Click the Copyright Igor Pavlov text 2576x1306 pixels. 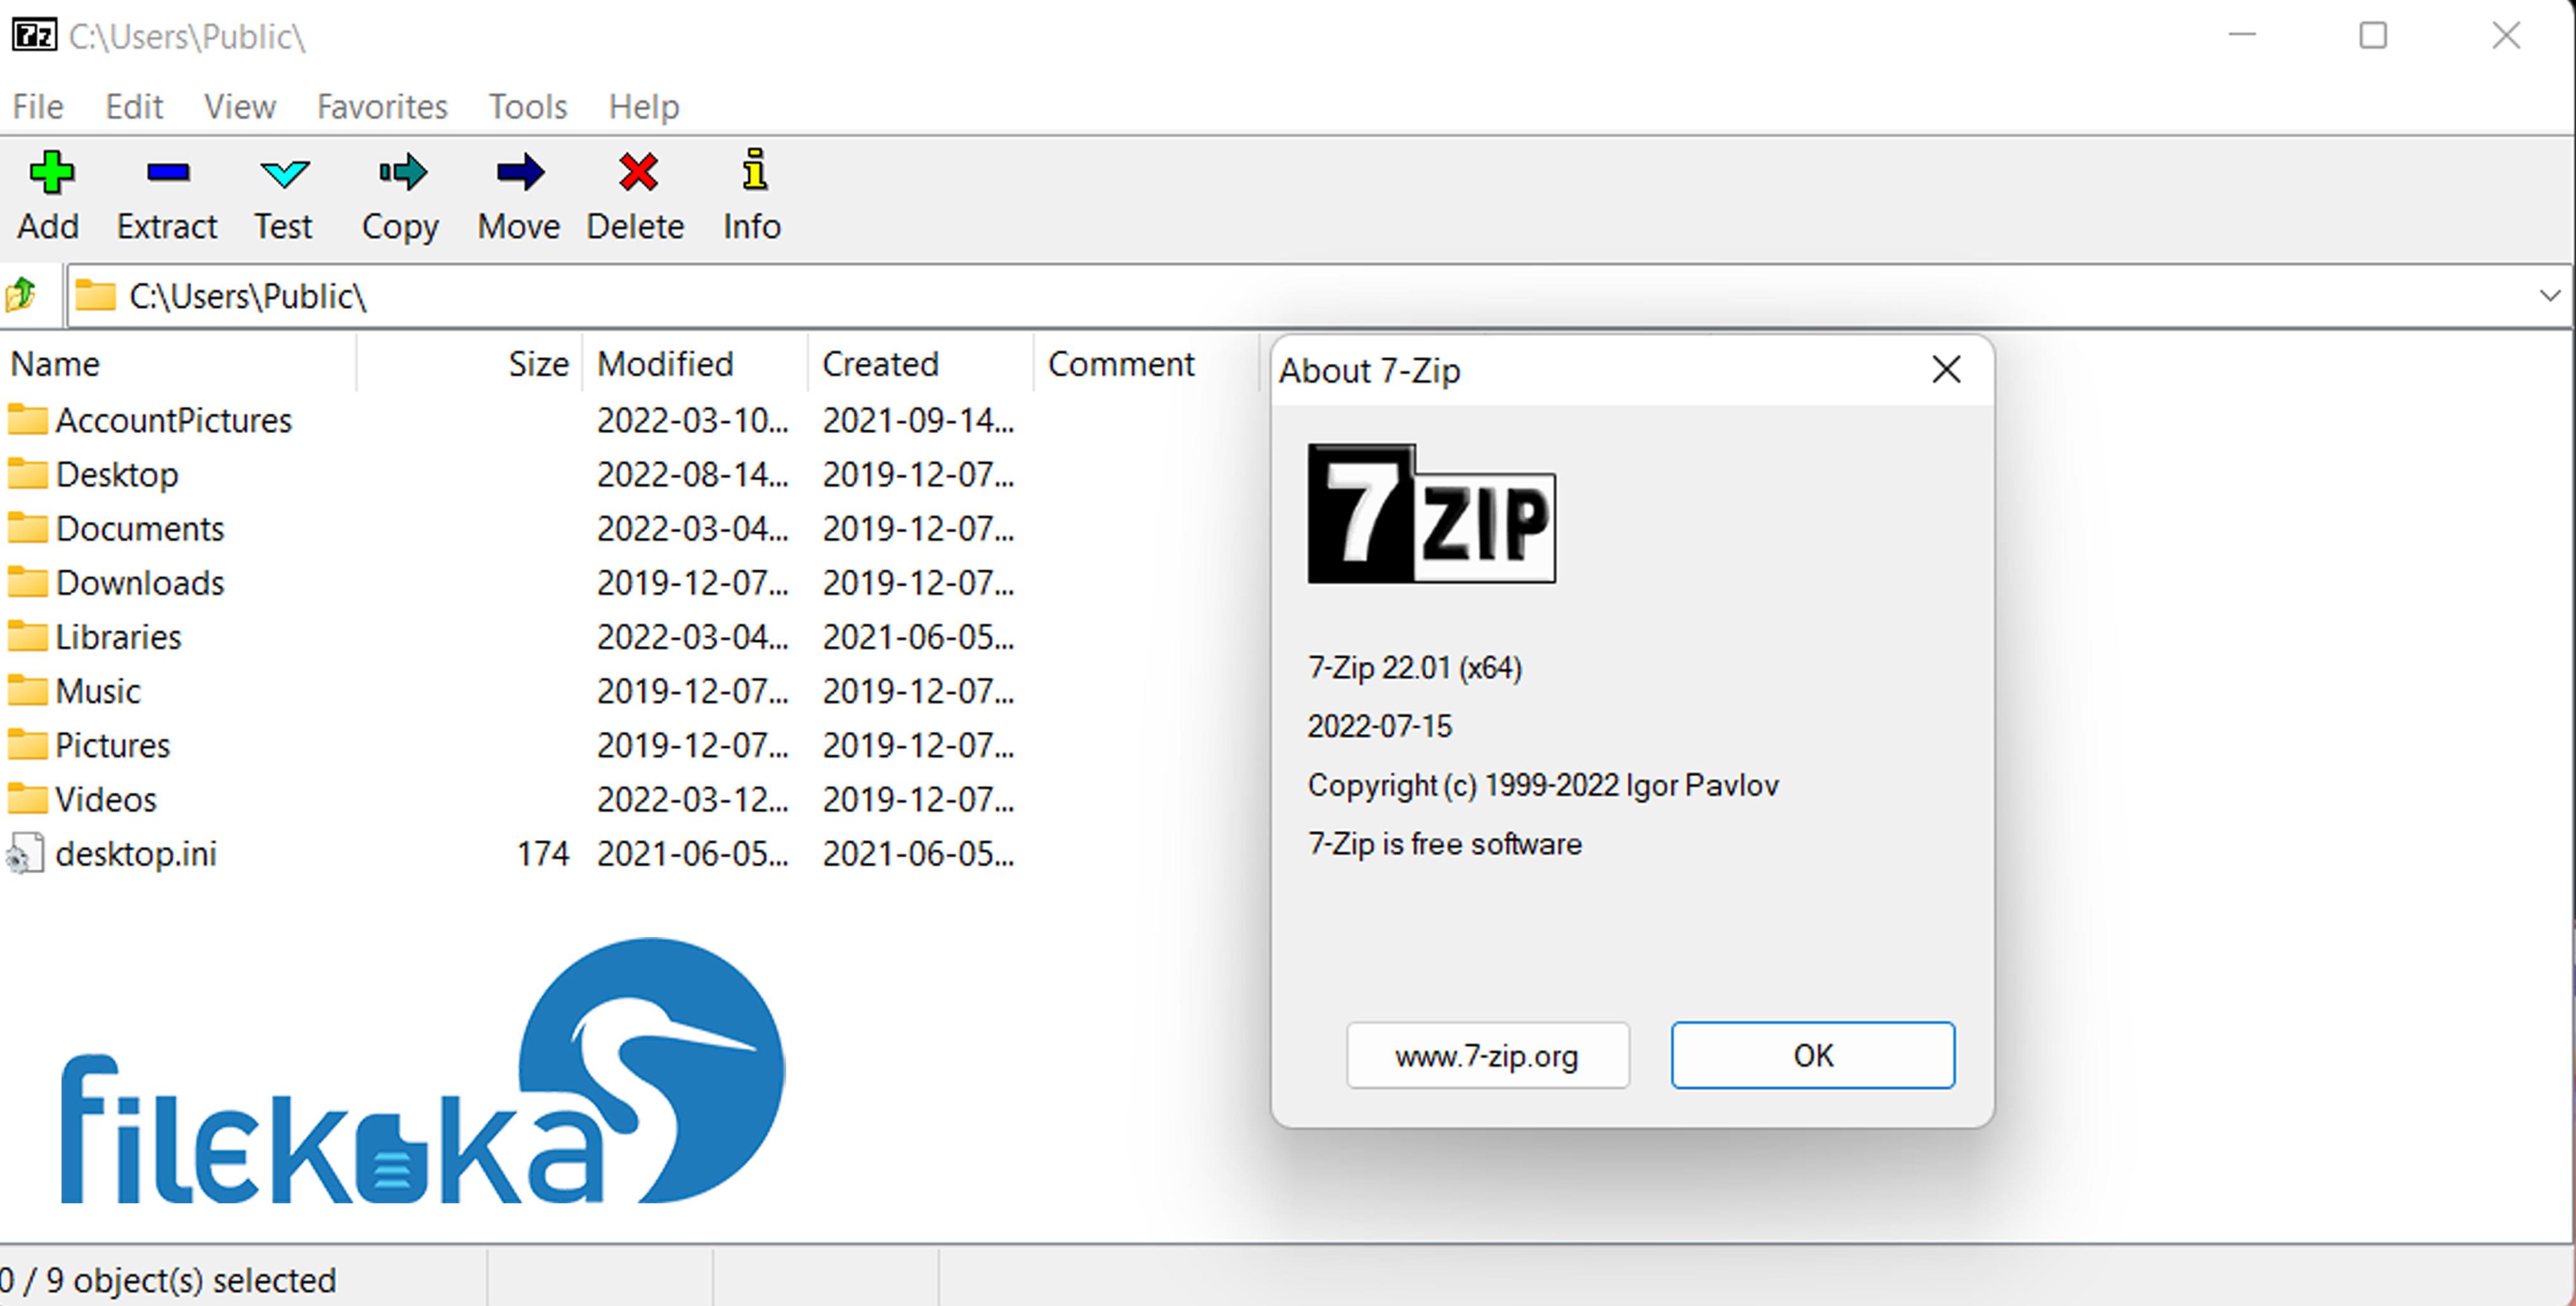(1543, 786)
